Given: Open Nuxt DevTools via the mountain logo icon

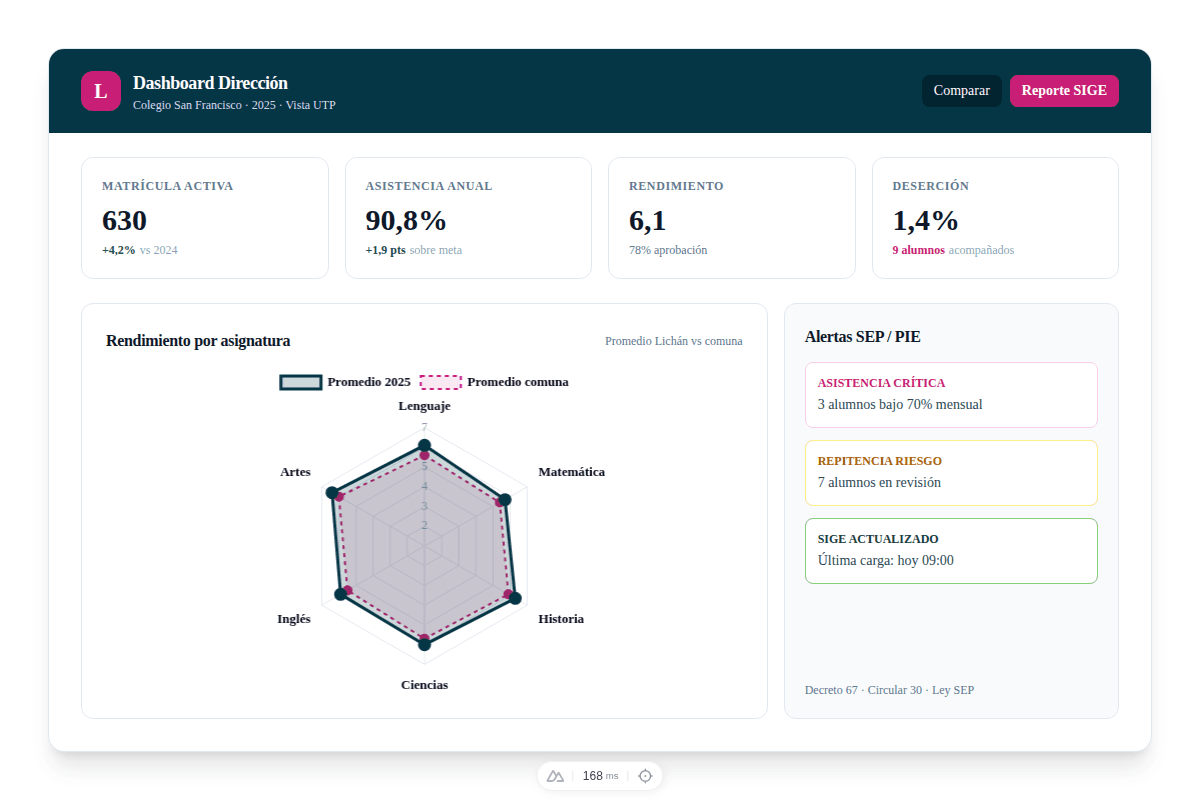Looking at the screenshot, I should [555, 776].
